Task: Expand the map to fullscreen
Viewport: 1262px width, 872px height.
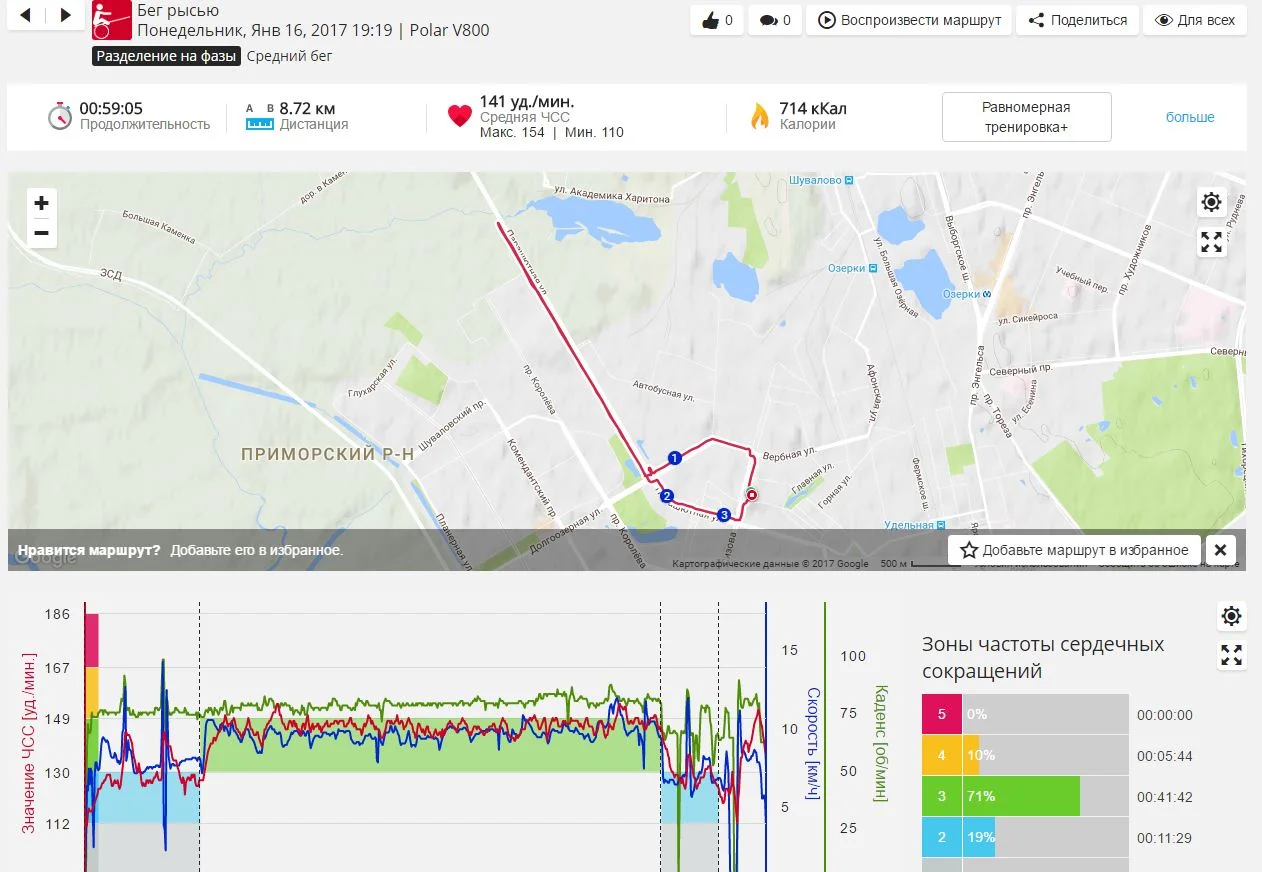Action: [1211, 242]
